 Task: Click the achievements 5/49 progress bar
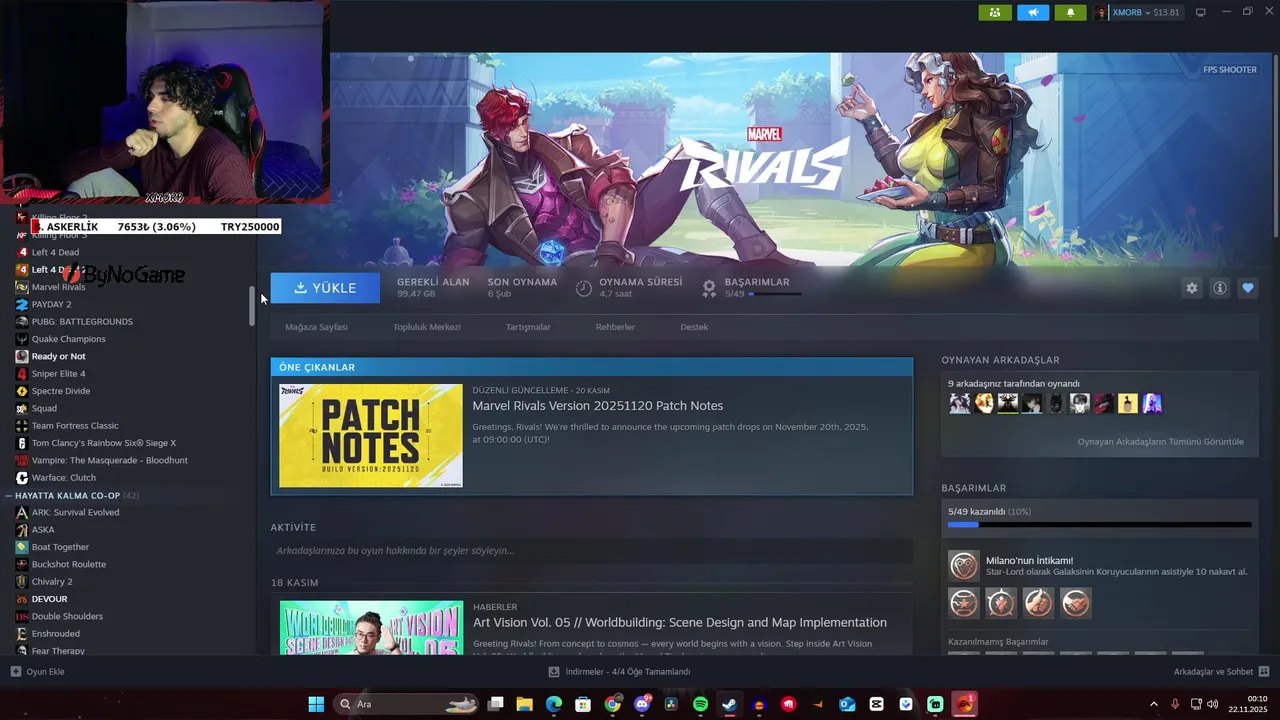pos(1099,524)
